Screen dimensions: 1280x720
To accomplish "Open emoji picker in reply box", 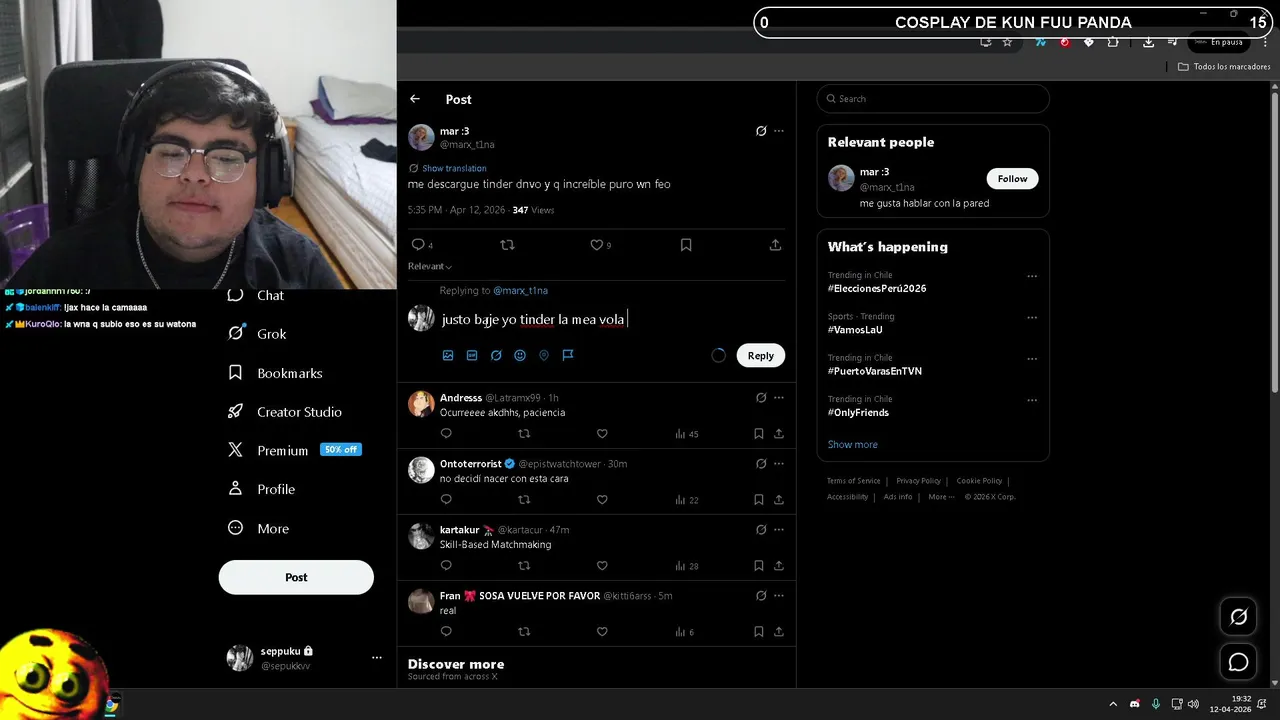I will 520,355.
